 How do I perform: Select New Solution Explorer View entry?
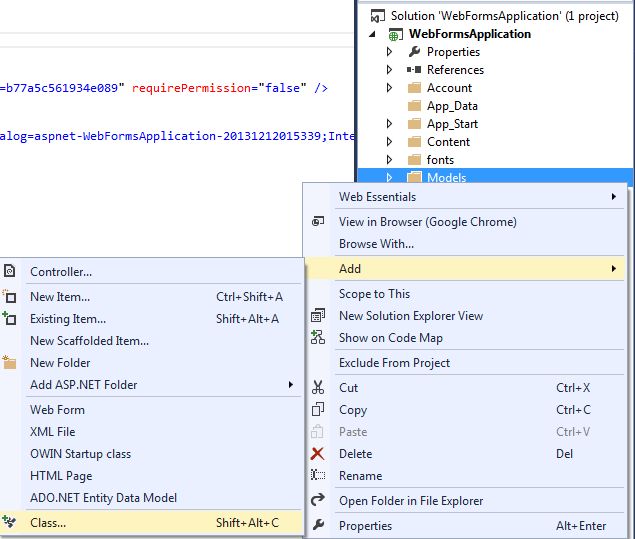point(465,315)
